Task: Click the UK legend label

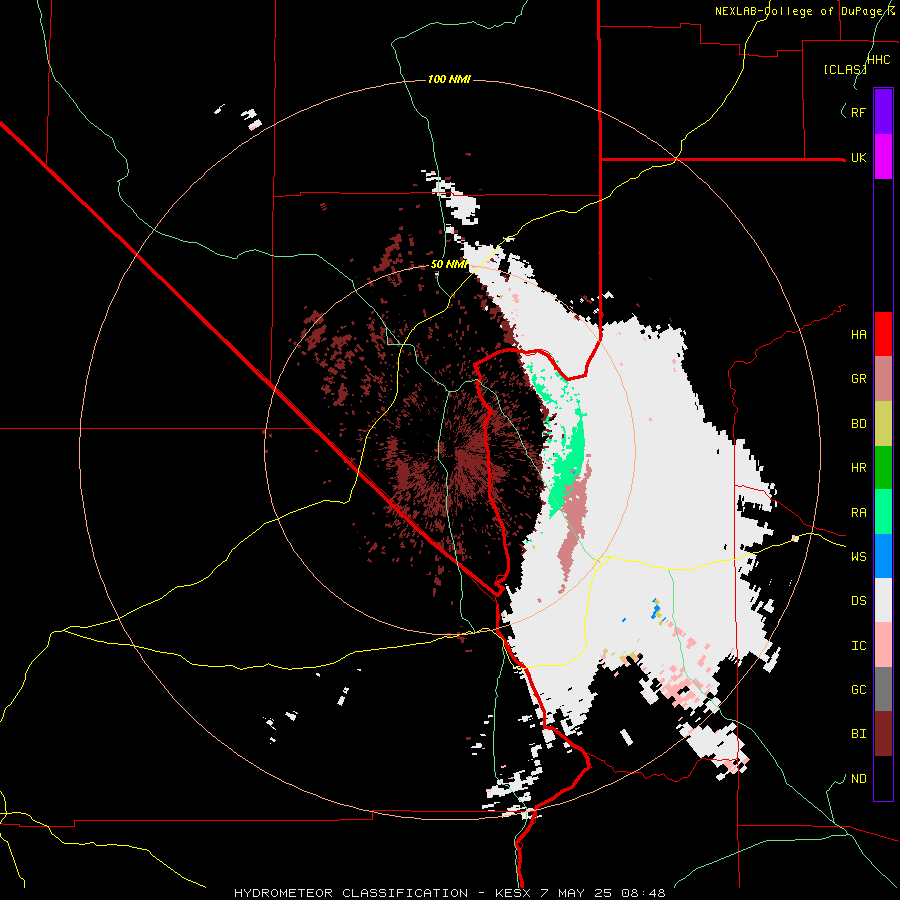Action: [x=858, y=157]
